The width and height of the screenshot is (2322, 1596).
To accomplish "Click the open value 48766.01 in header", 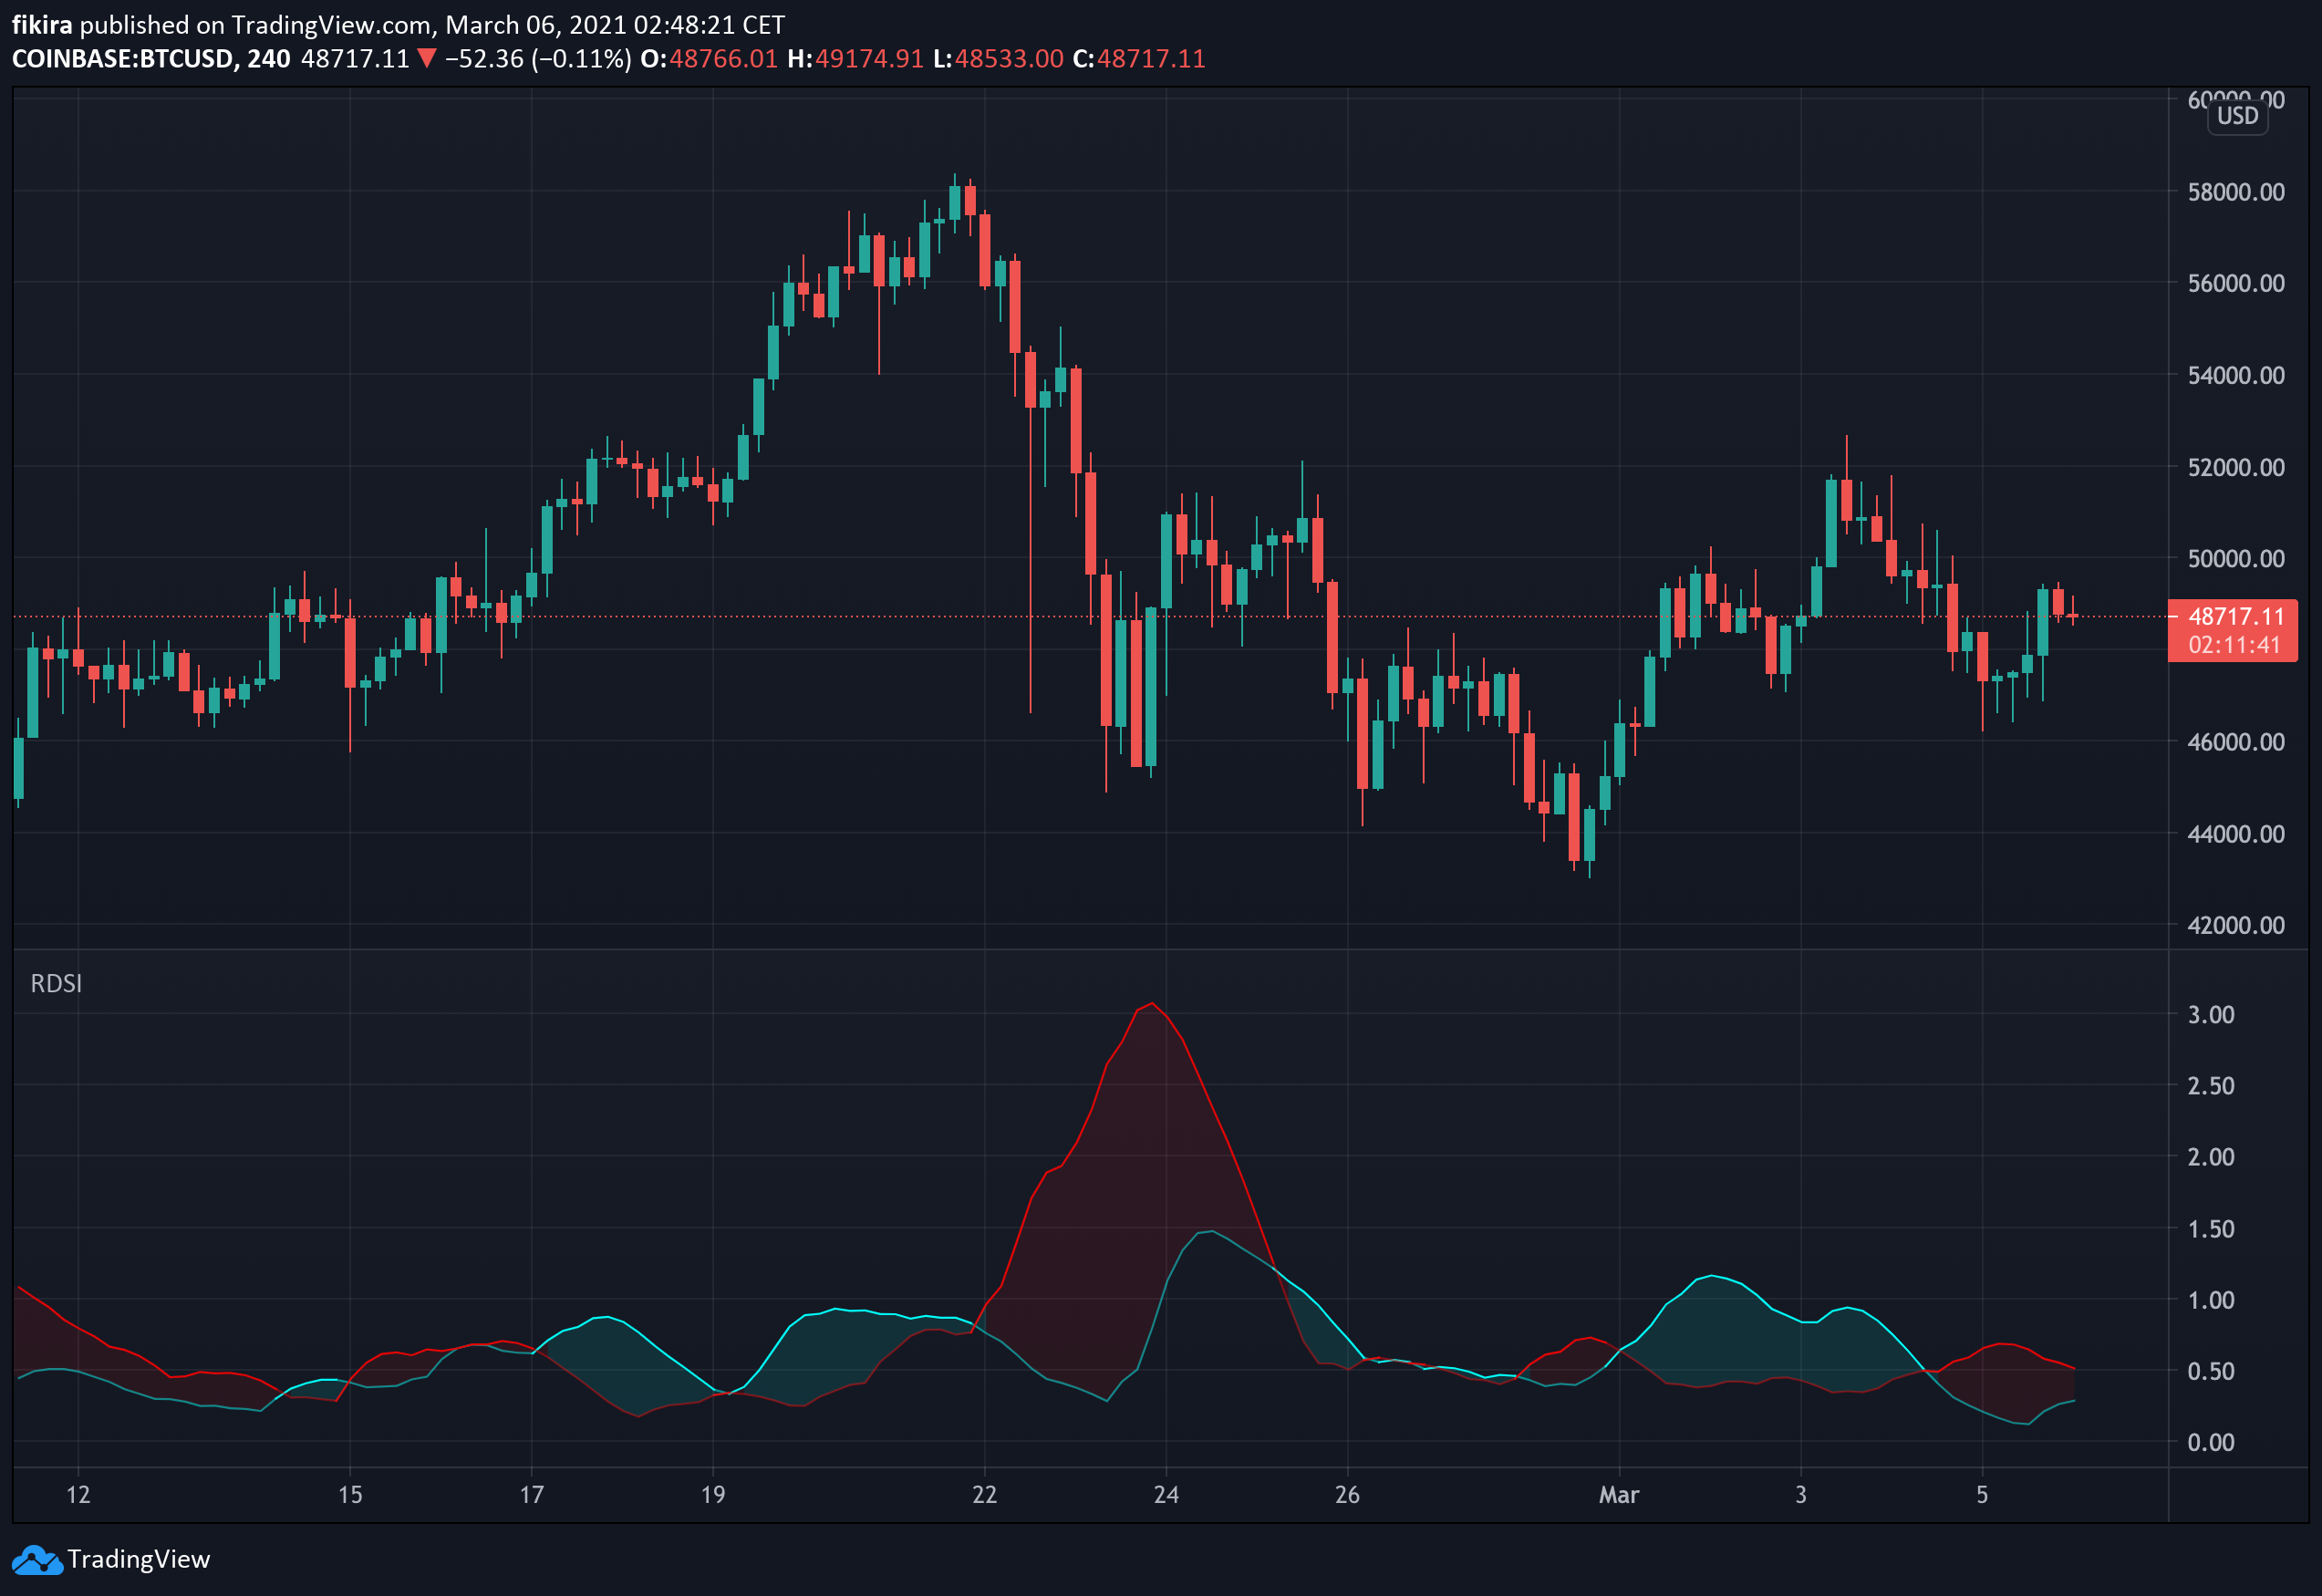I will coord(723,59).
